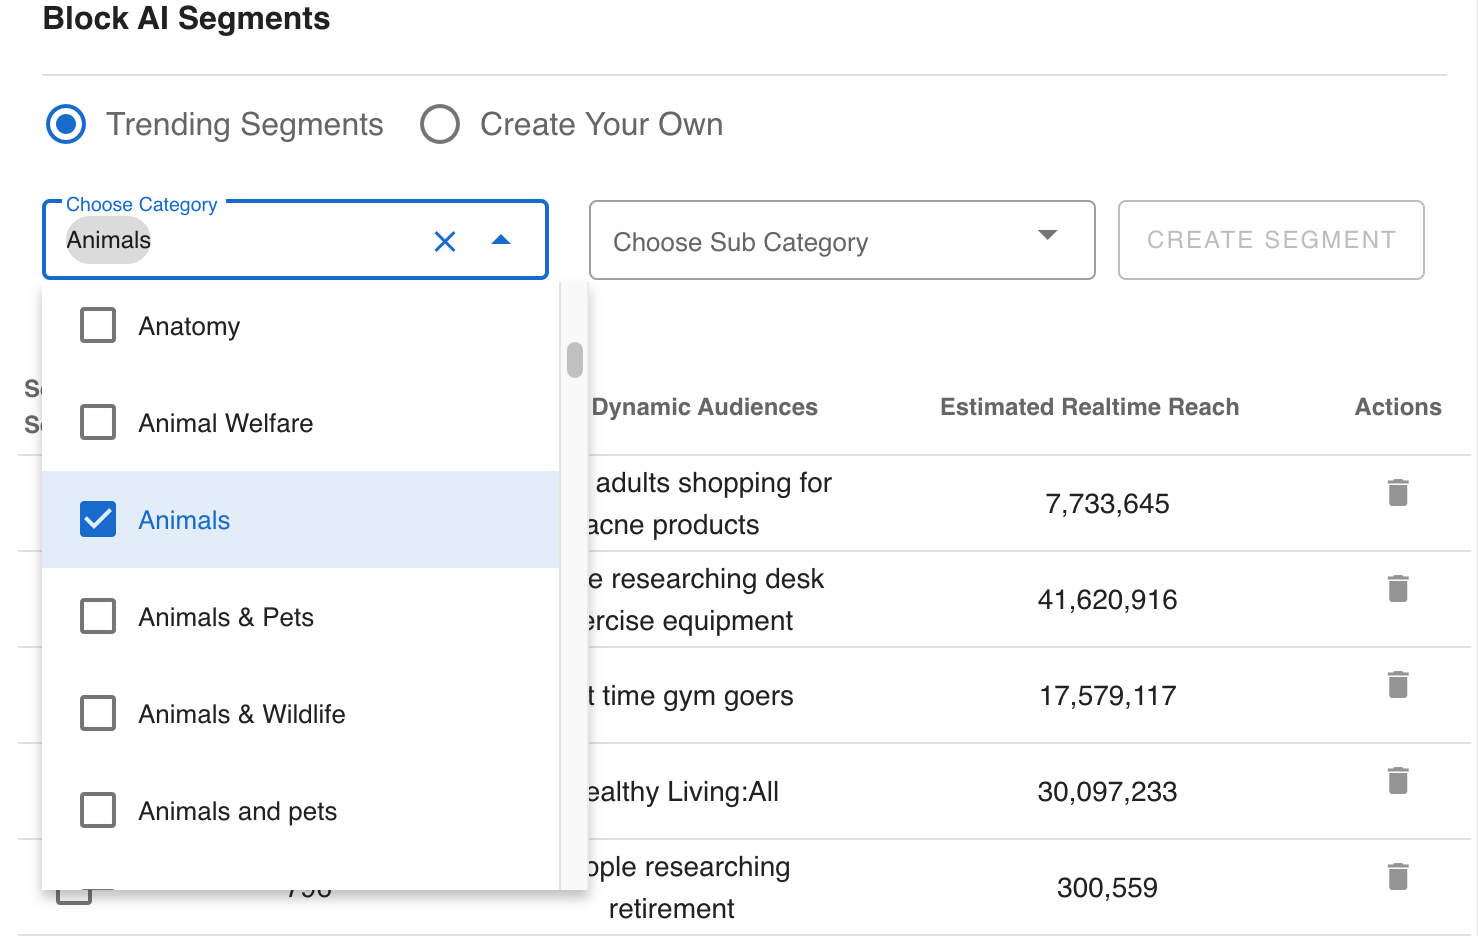Viewport: 1478px width, 936px height.
Task: Open the Choose Sub Category dropdown
Action: [842, 240]
